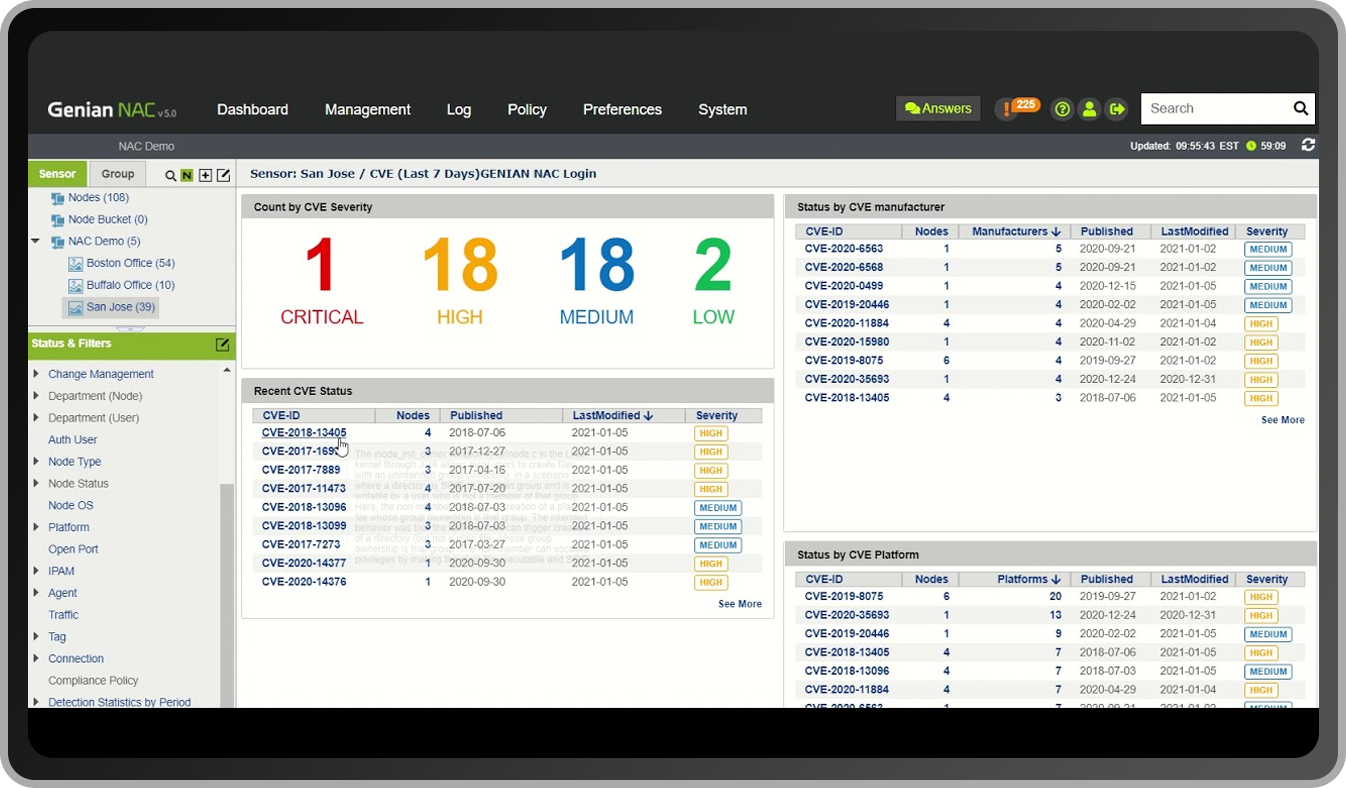The image size is (1346, 788).
Task: Click the logout arrow icon
Action: coord(1117,109)
